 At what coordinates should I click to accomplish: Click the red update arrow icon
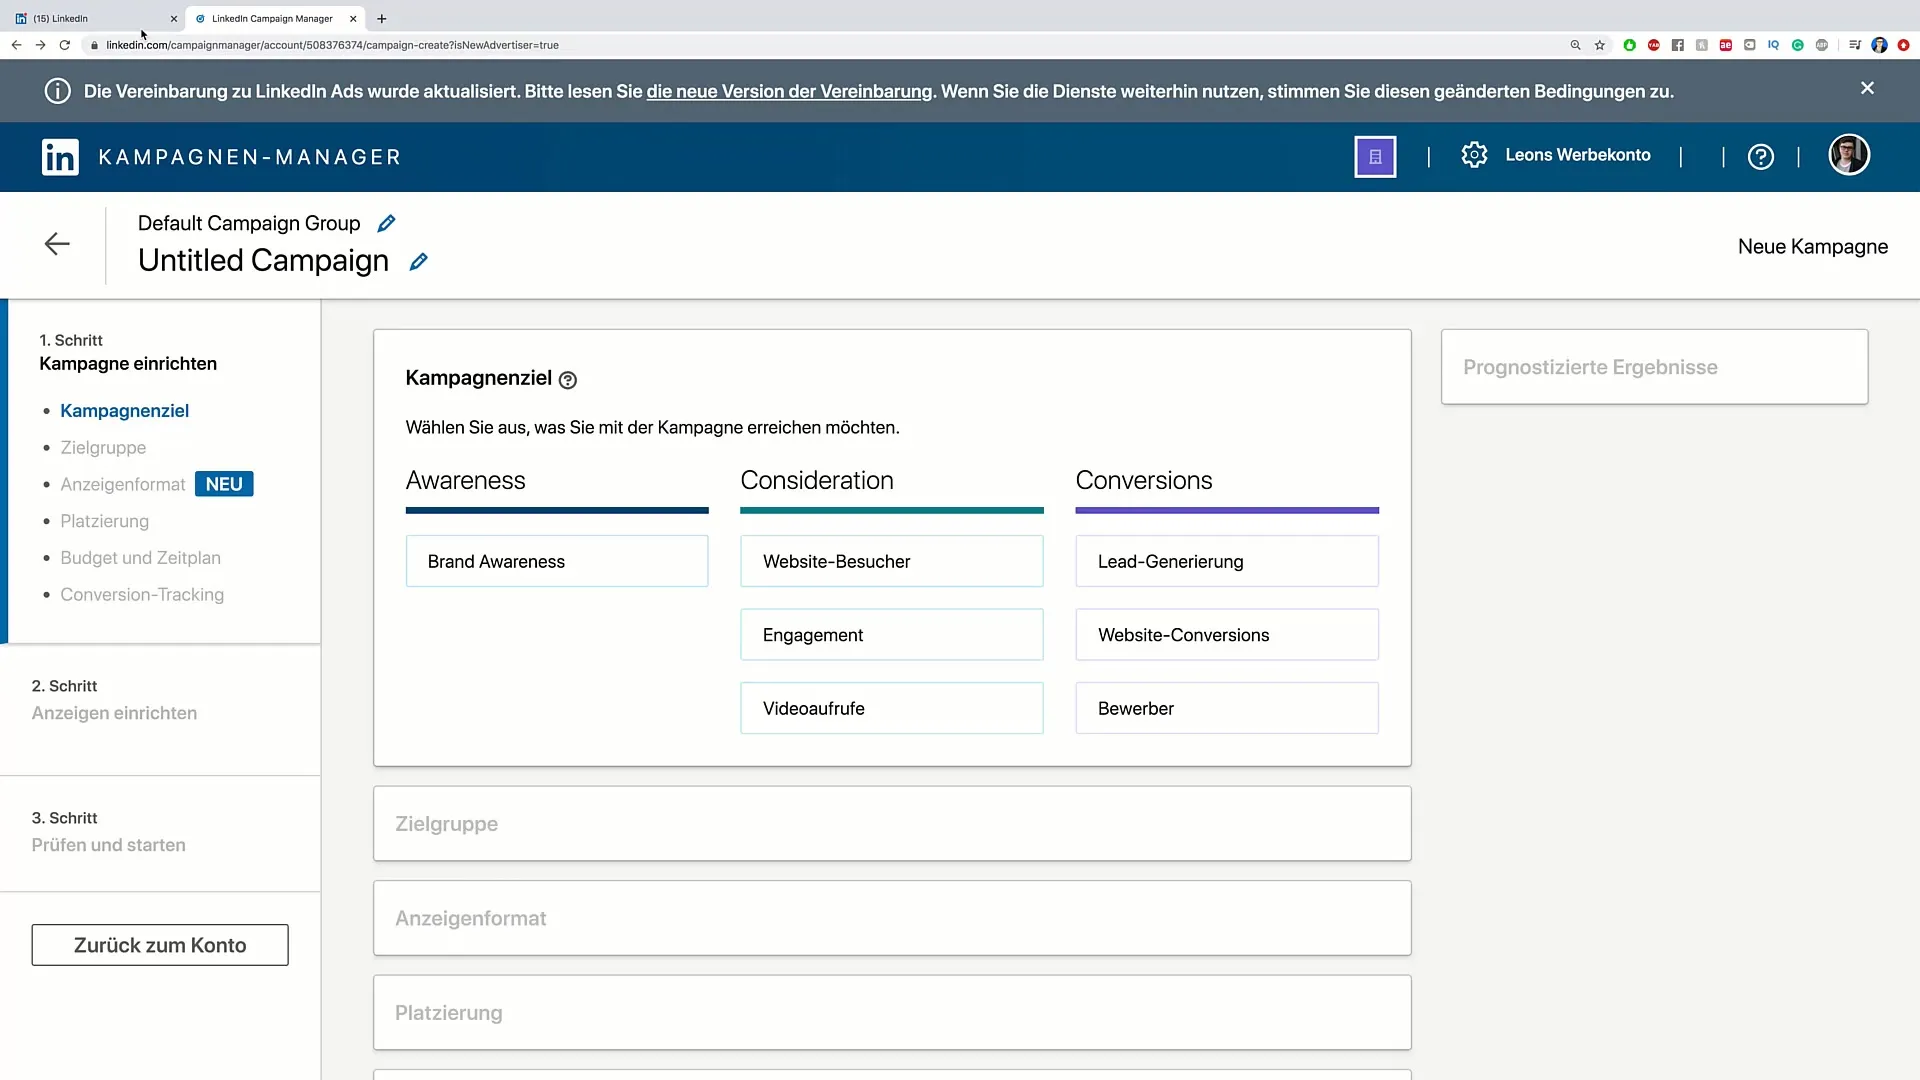pos(1903,45)
